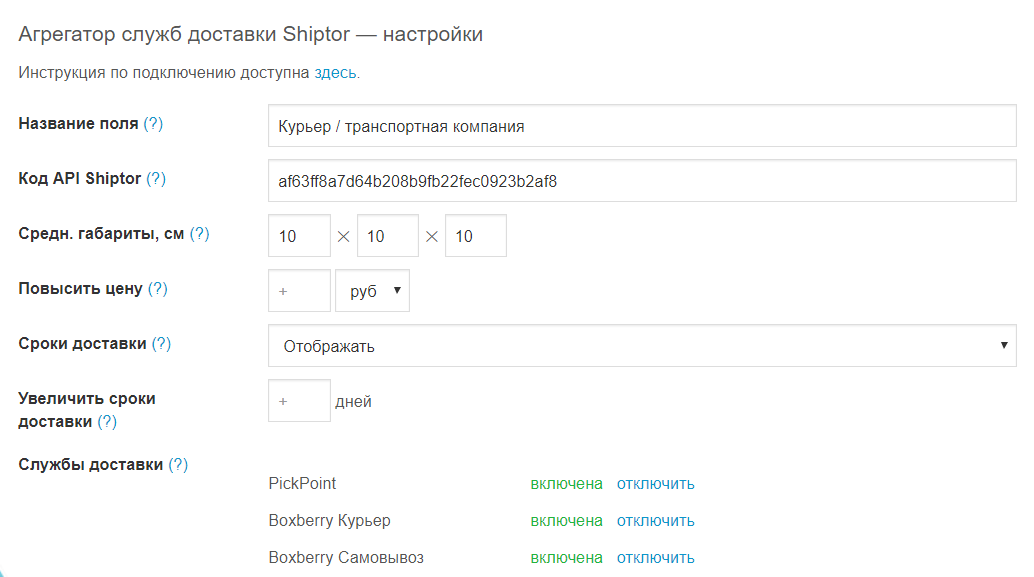Click the "Службы доставки" label
This screenshot has width=1034, height=577.
(x=90, y=464)
